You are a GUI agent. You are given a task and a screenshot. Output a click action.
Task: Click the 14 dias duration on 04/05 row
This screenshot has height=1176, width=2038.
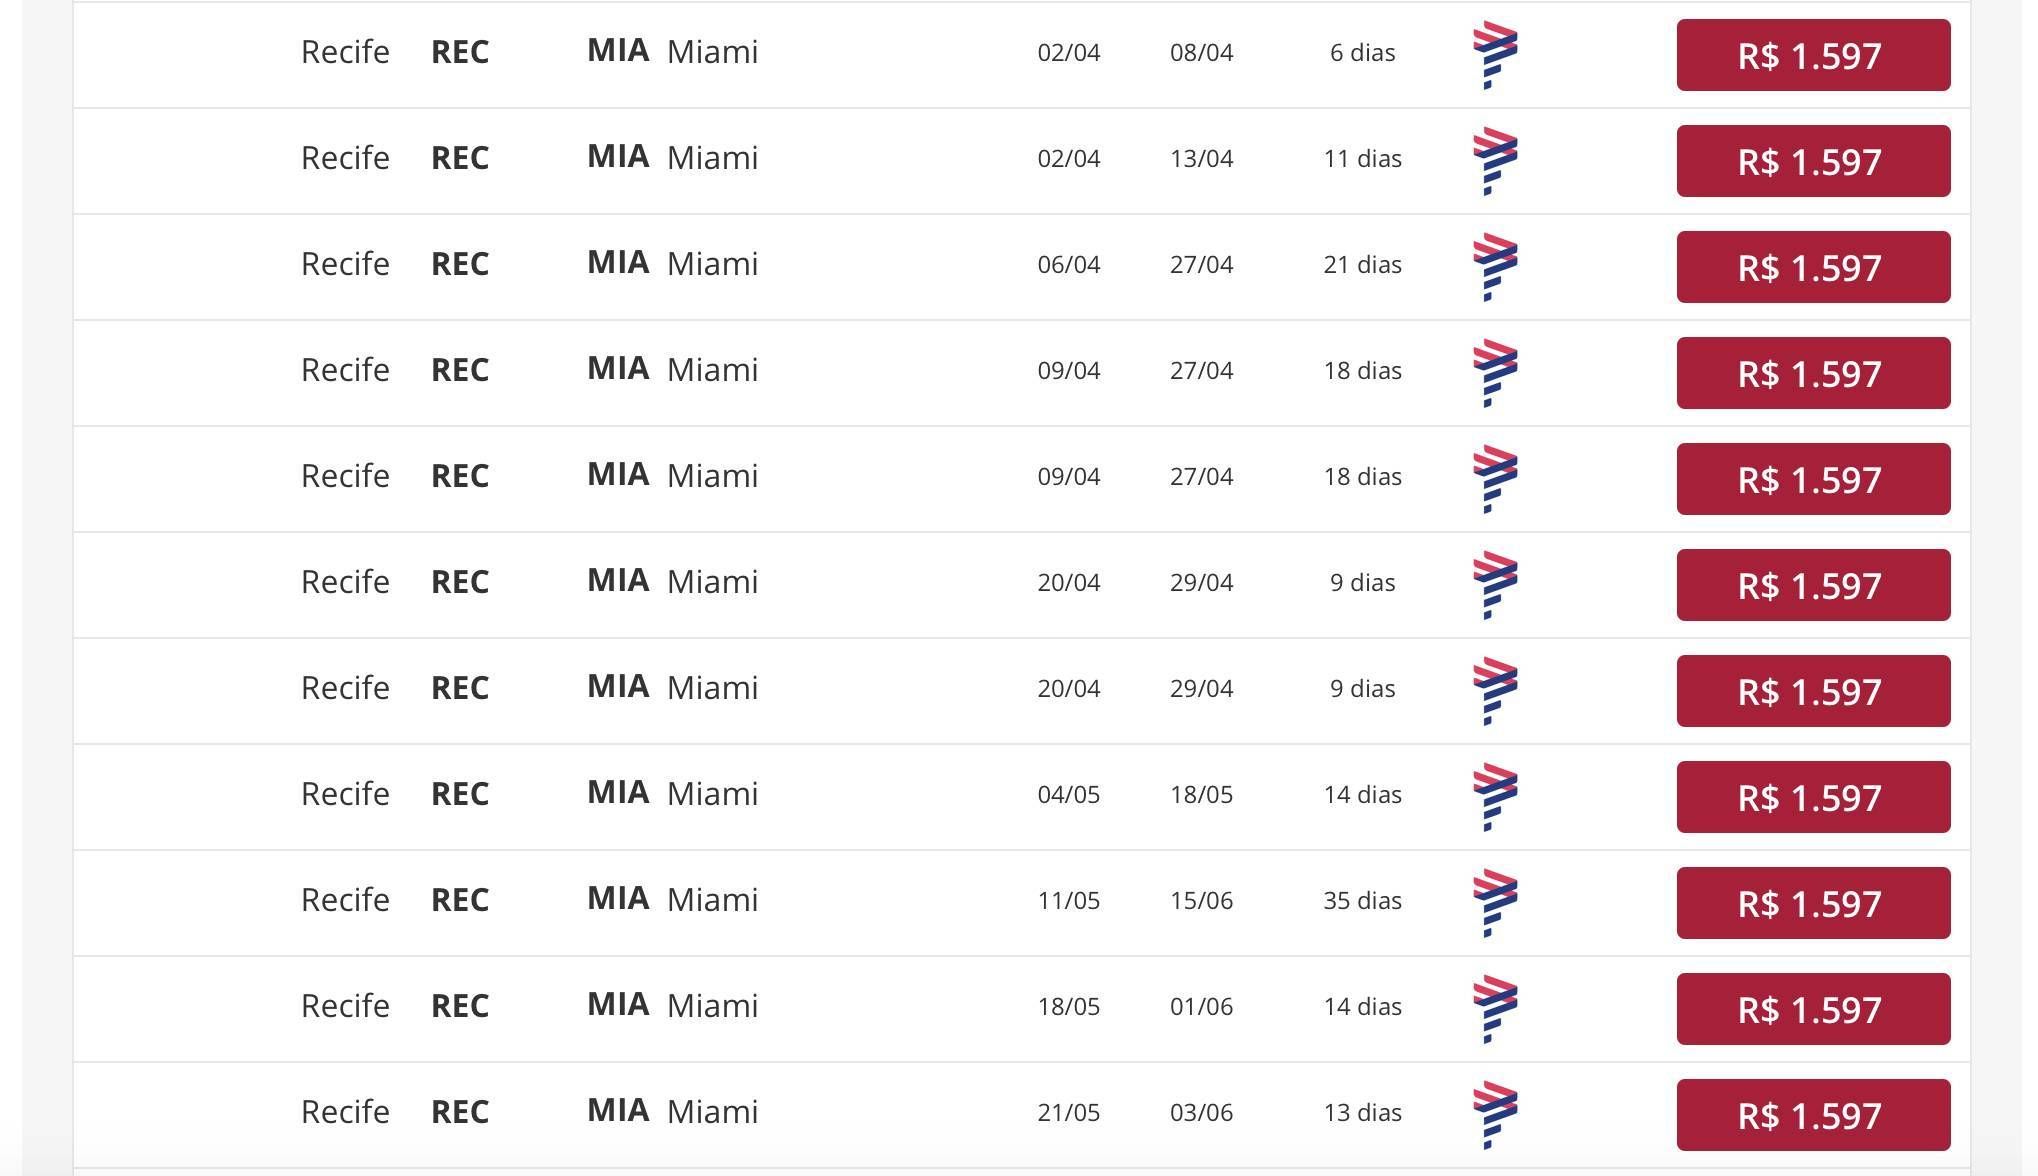1362,795
